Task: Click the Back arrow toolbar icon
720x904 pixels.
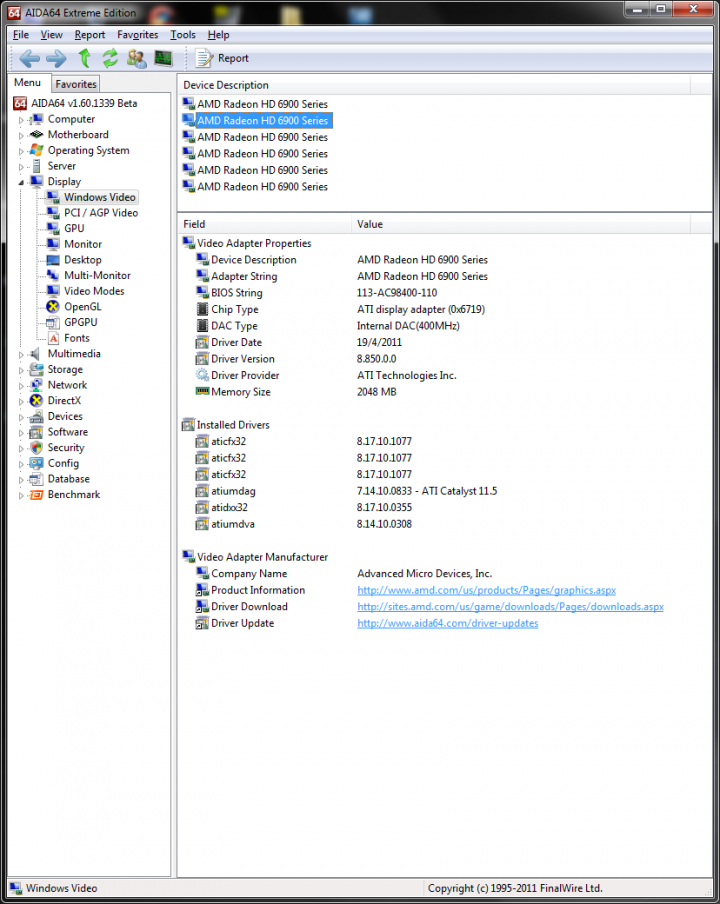Action: 29,58
